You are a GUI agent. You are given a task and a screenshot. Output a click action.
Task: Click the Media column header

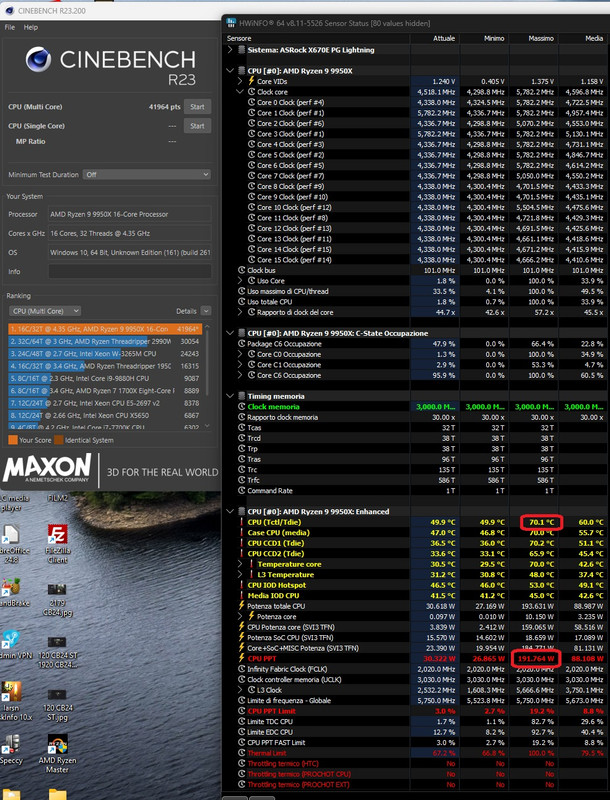point(594,38)
